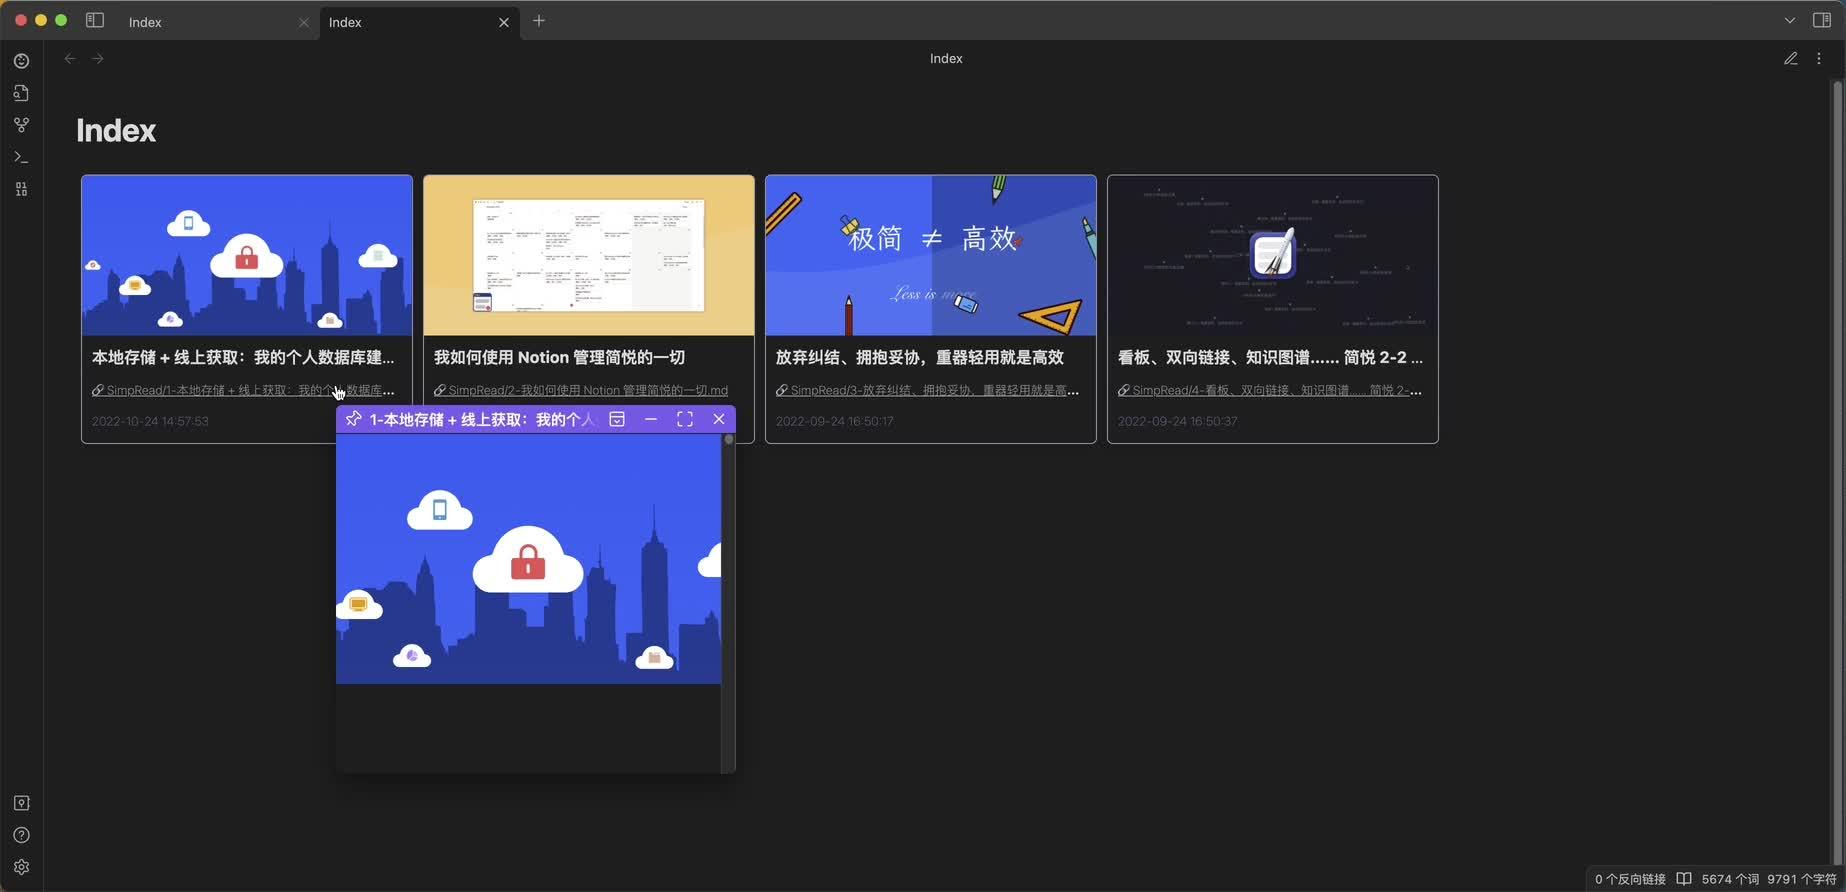Click the binary 0110 icon in the left ribbon

point(21,189)
